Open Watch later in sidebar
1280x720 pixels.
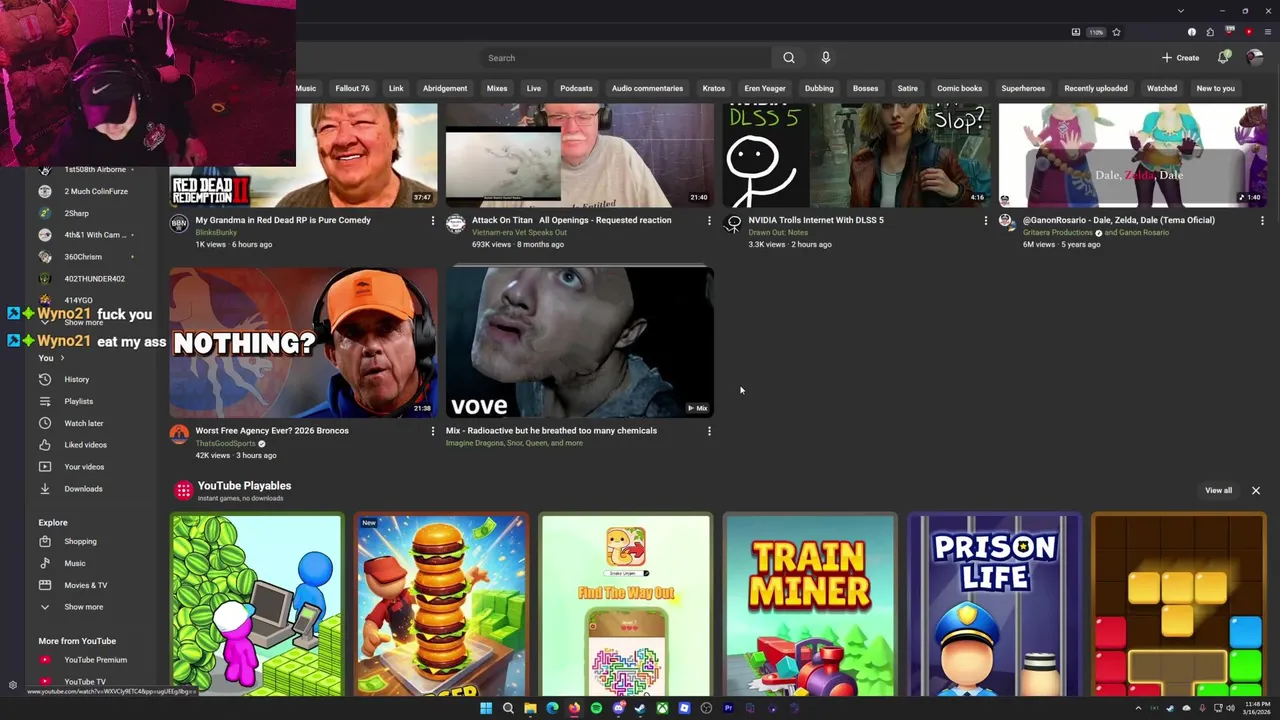point(83,423)
